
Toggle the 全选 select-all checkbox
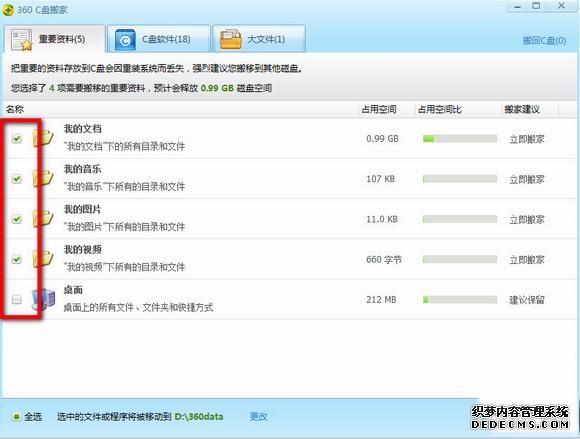[16, 417]
